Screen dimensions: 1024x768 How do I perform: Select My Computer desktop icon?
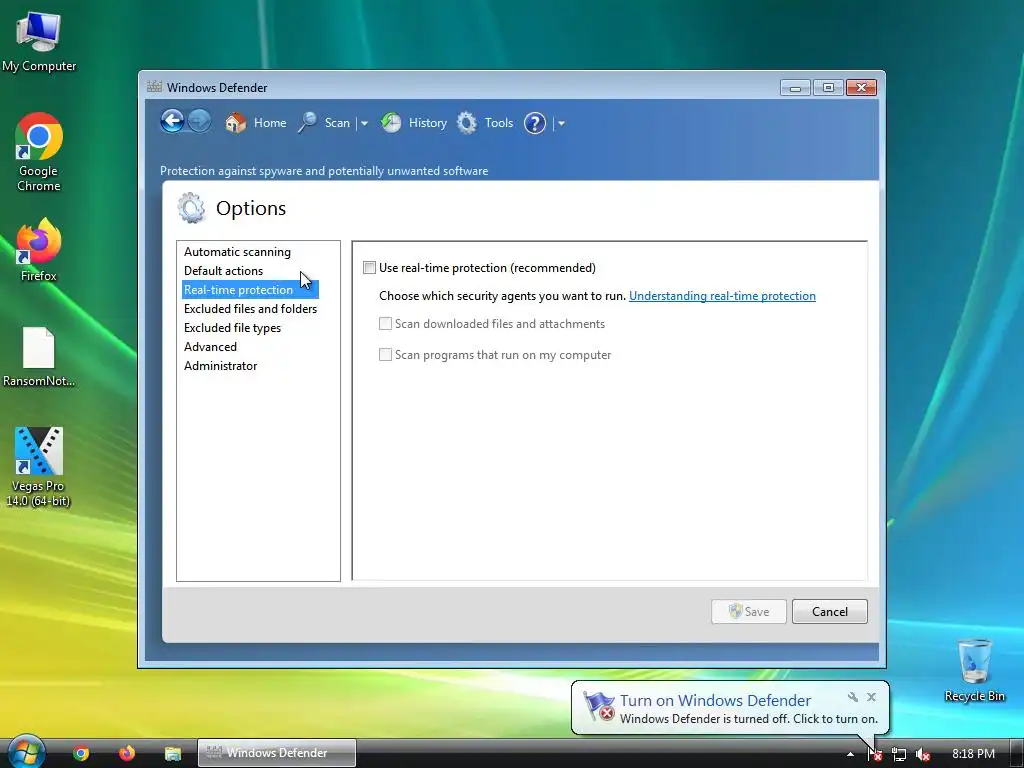[39, 42]
